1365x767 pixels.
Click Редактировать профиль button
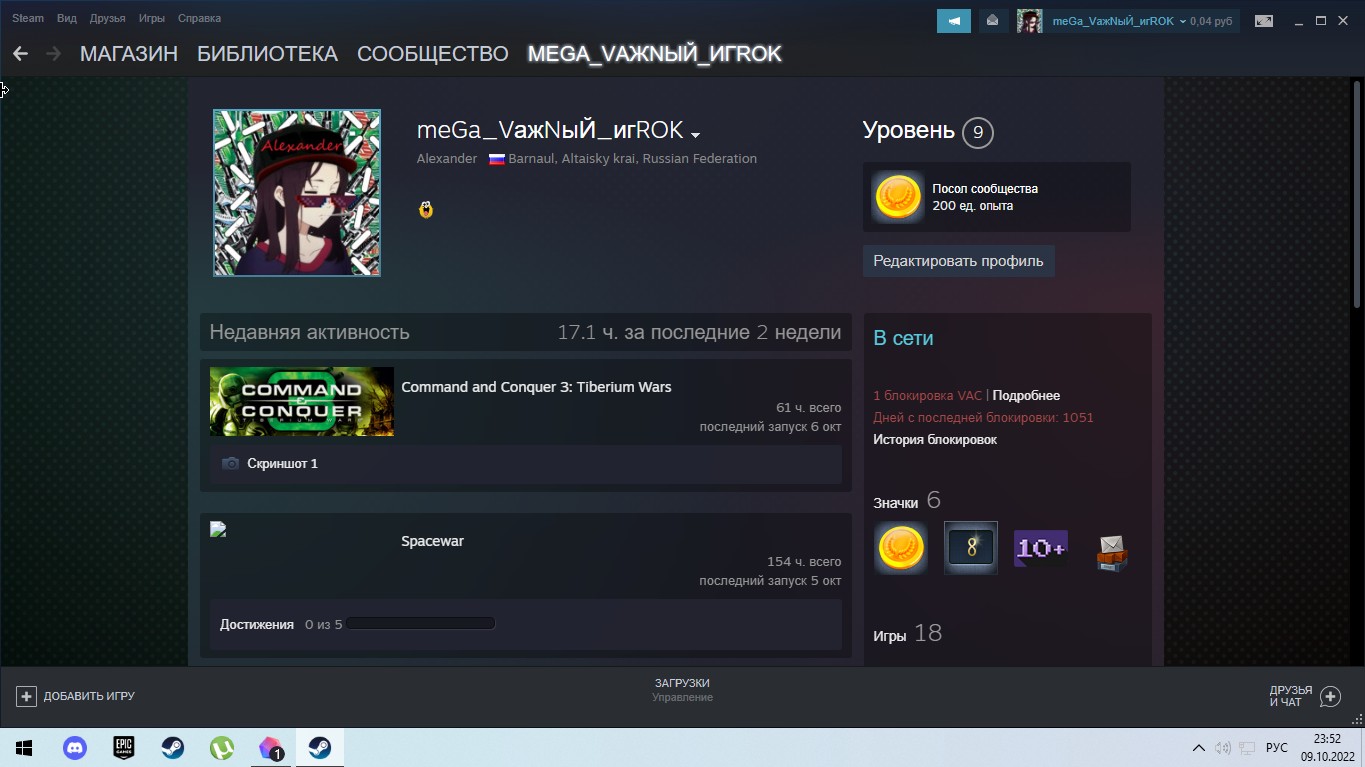958,261
